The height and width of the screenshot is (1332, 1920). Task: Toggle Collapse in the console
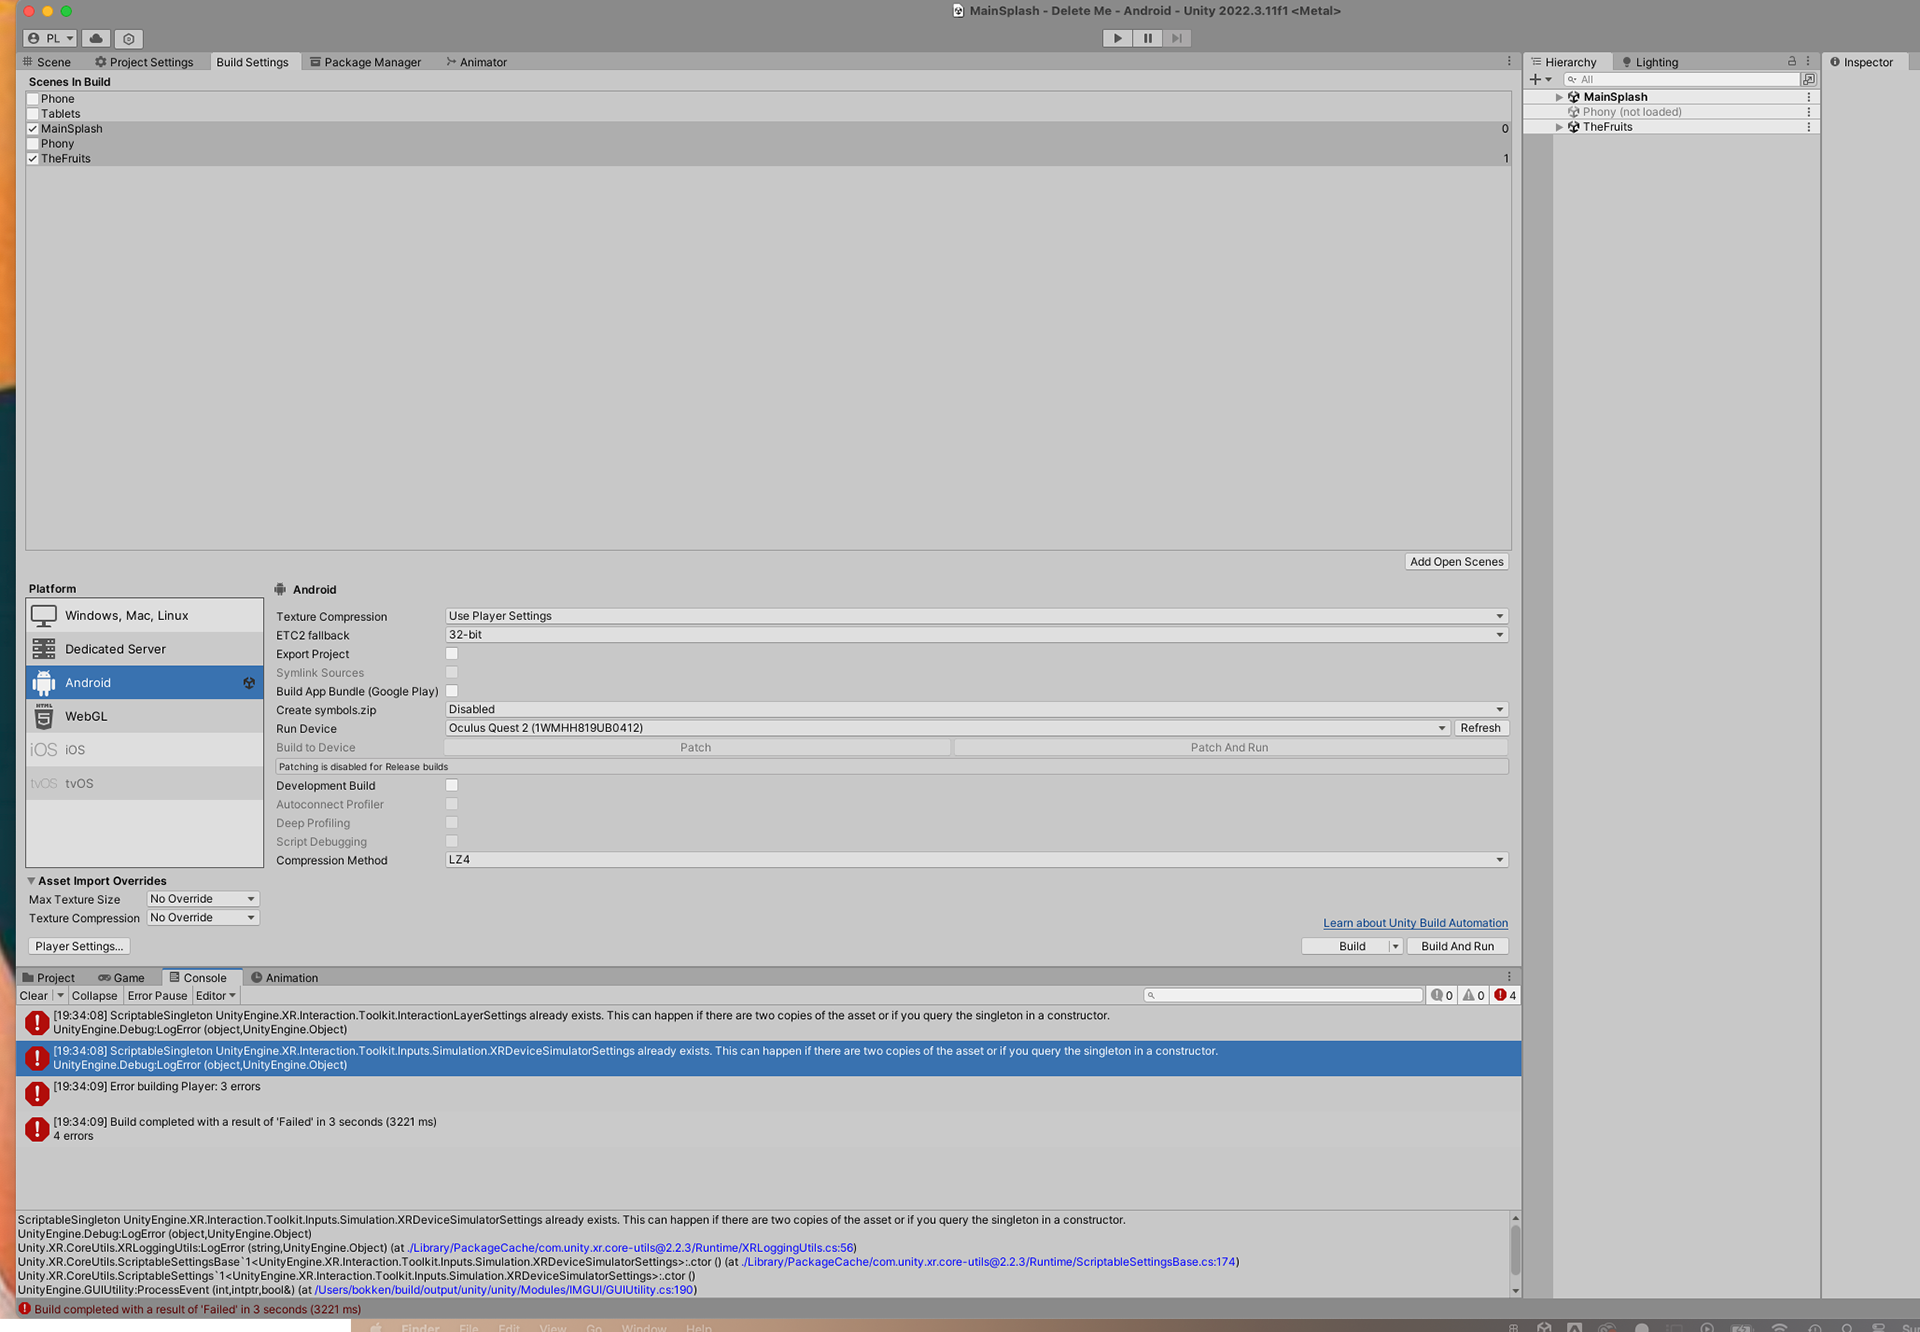pos(94,996)
